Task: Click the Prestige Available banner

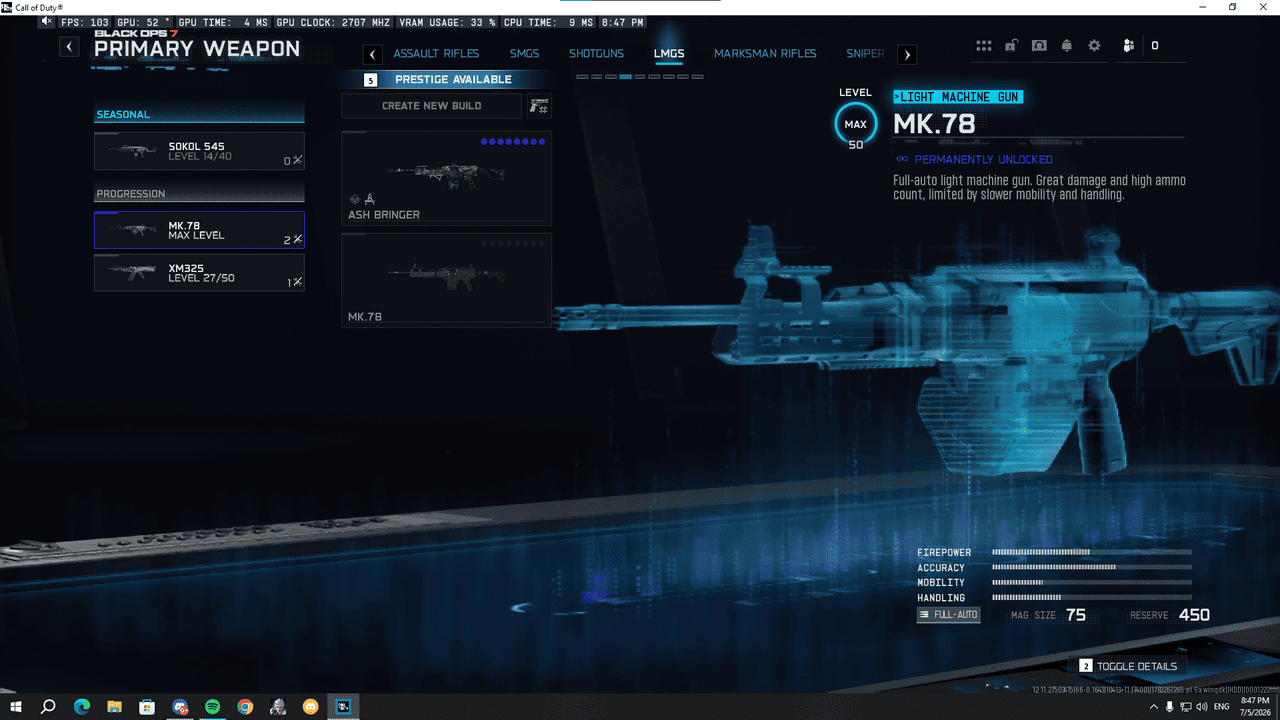Action: coord(445,79)
